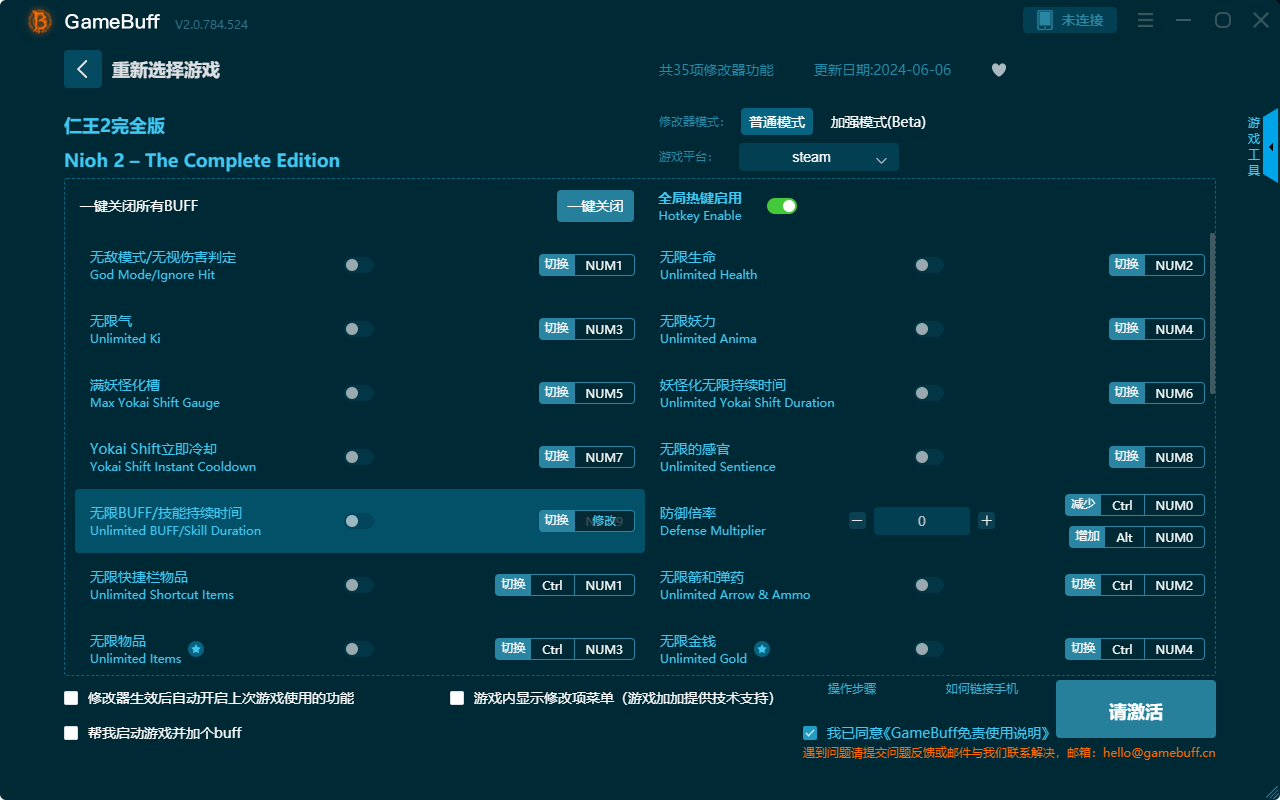Click the one-key close all button (一键关闭)

pyautogui.click(x=595, y=206)
